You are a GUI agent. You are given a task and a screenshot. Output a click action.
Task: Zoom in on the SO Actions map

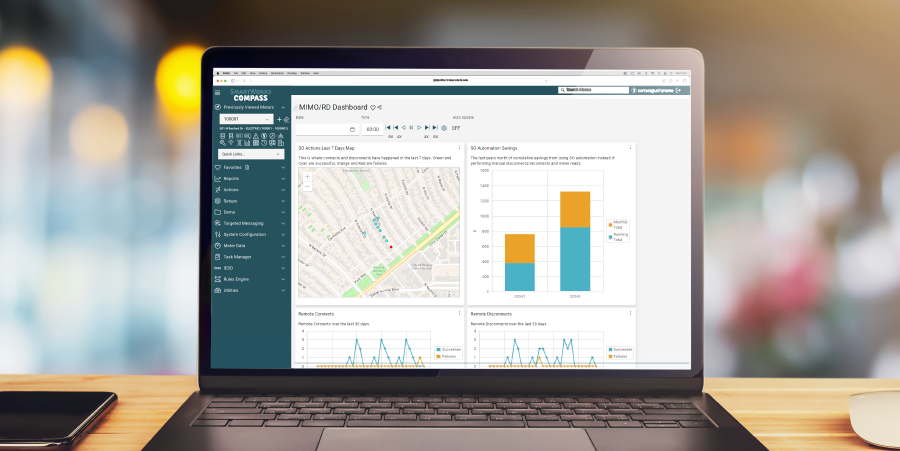(x=307, y=177)
